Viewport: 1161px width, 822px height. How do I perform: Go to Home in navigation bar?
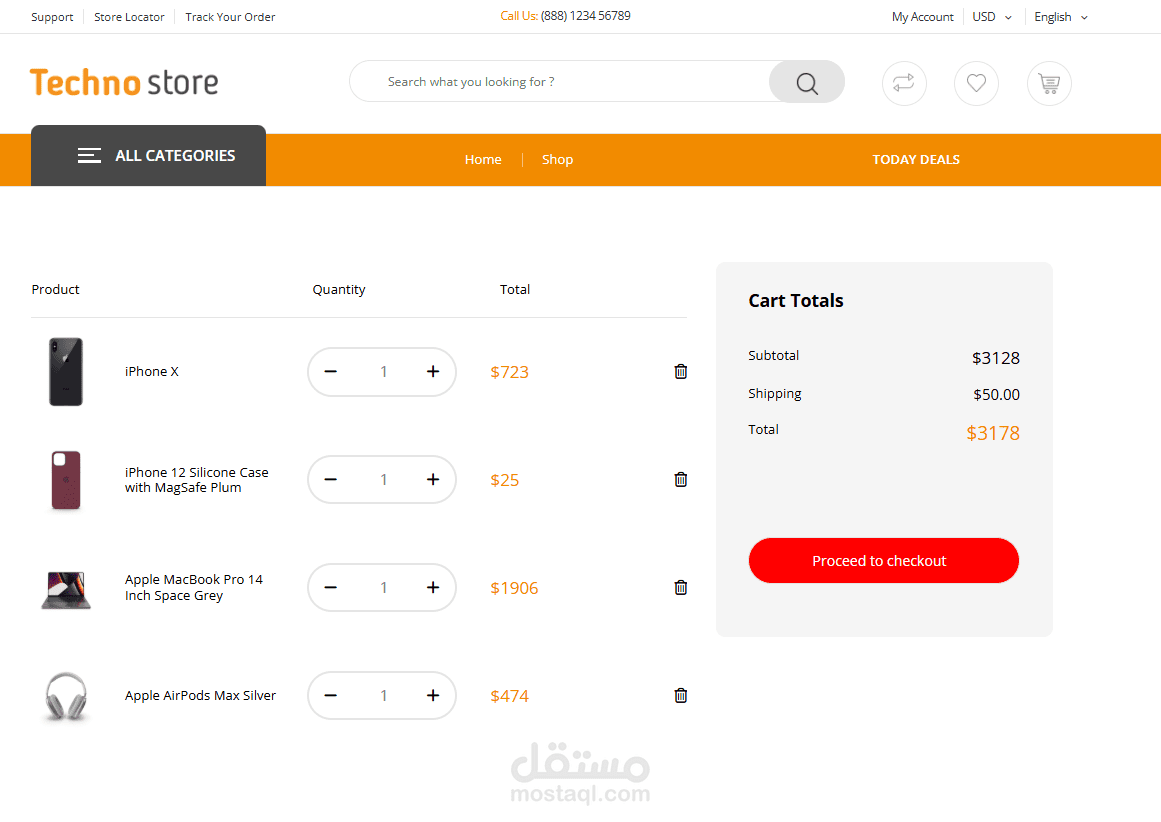pyautogui.click(x=483, y=159)
